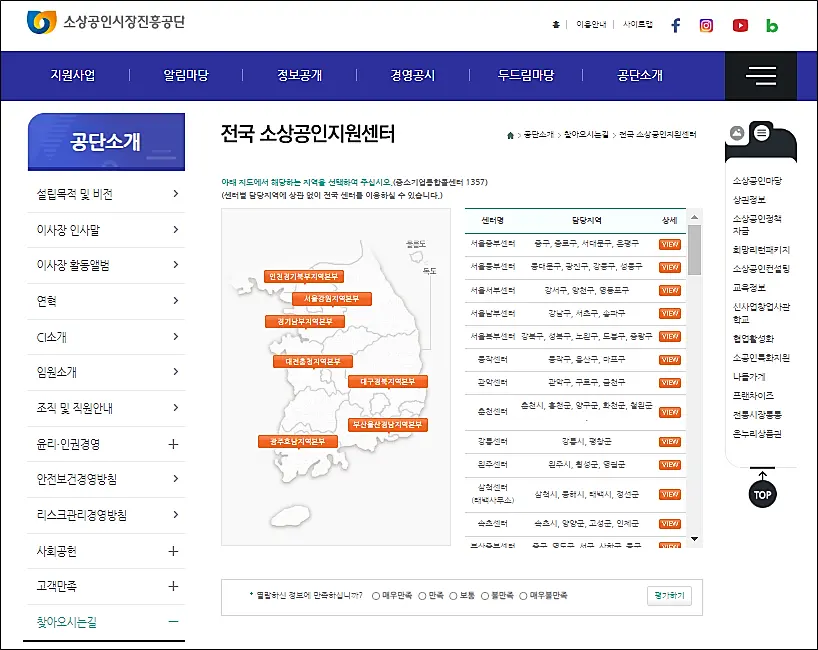
Task: Open the Facebook social media icon
Action: pyautogui.click(x=675, y=25)
